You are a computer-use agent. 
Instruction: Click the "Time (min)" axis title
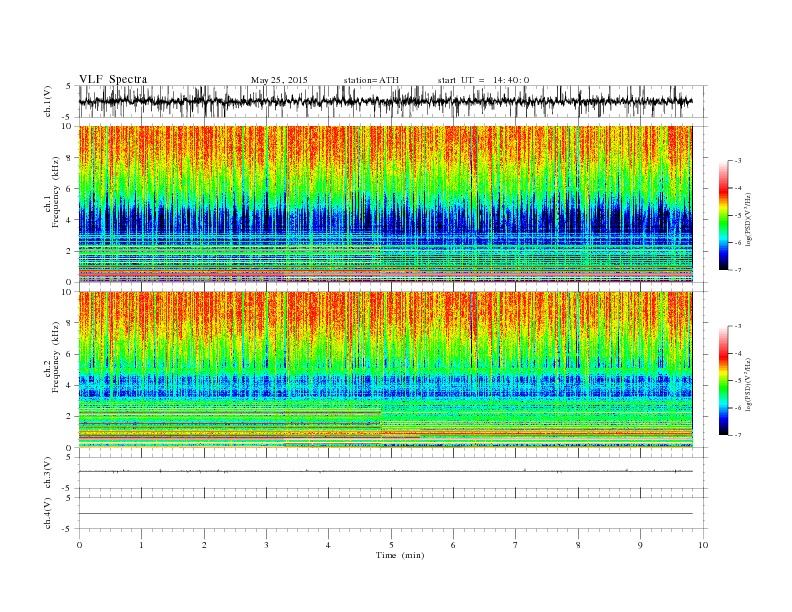point(400,555)
